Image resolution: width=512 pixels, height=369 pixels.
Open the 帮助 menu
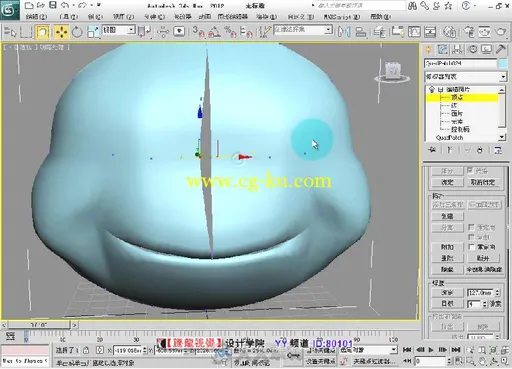click(x=380, y=16)
